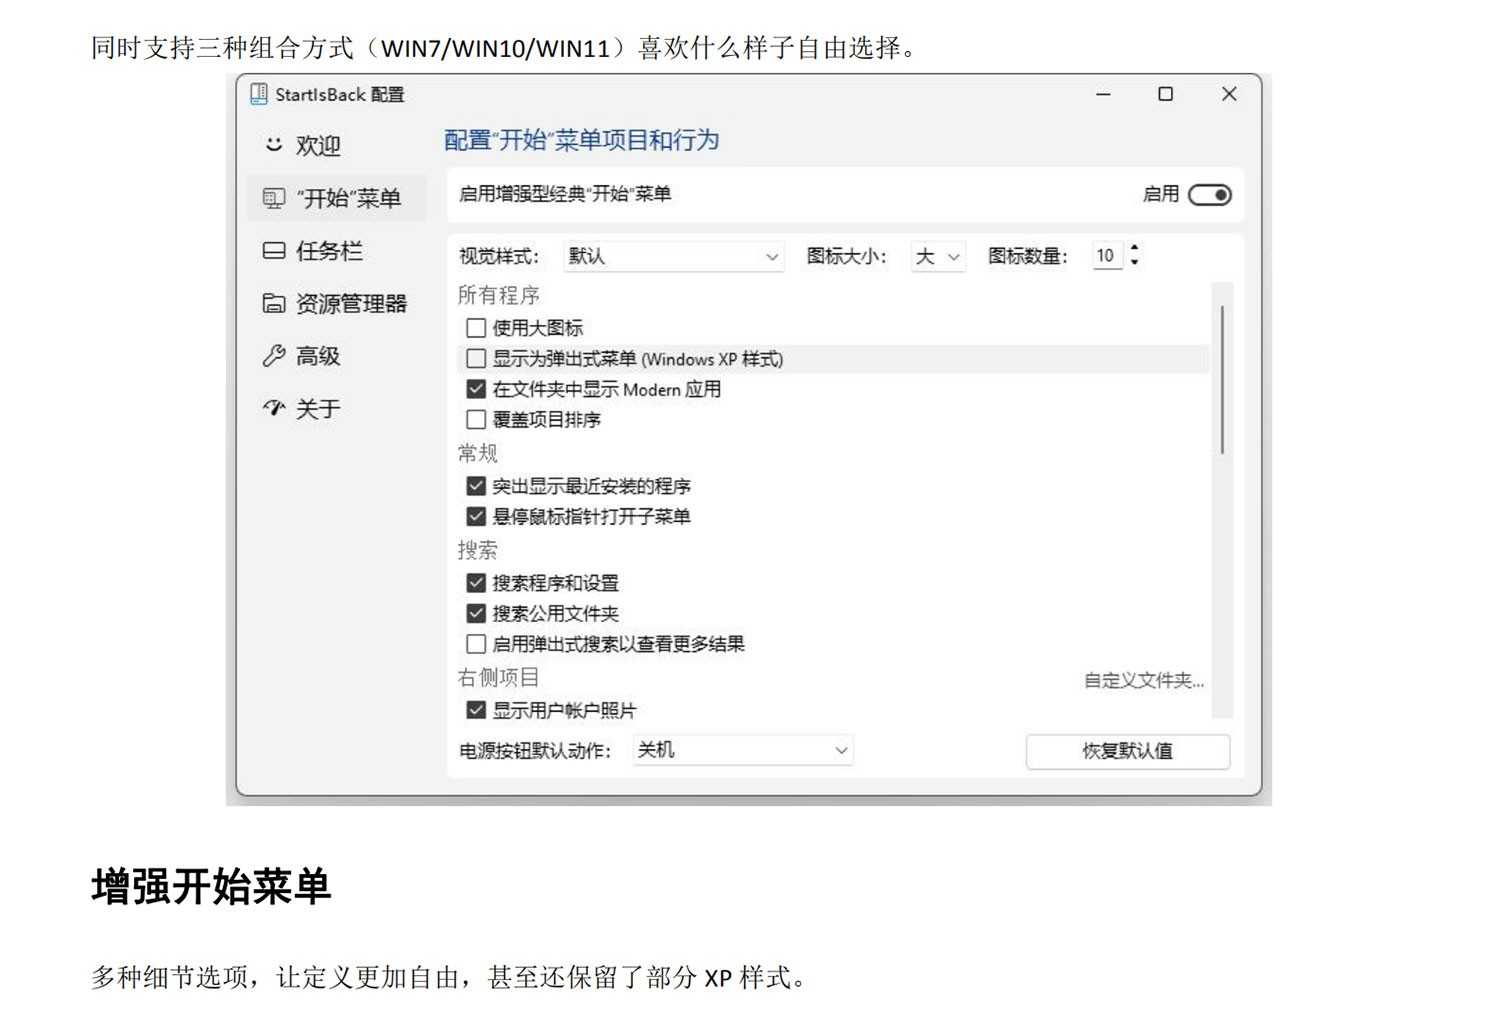
Task: Click the monitor icon beside "开始"菜单
Action: click(274, 198)
